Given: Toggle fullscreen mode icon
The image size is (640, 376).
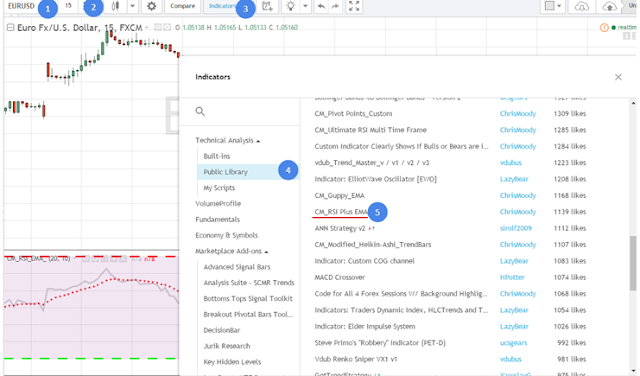Looking at the screenshot, I should click(x=354, y=6).
